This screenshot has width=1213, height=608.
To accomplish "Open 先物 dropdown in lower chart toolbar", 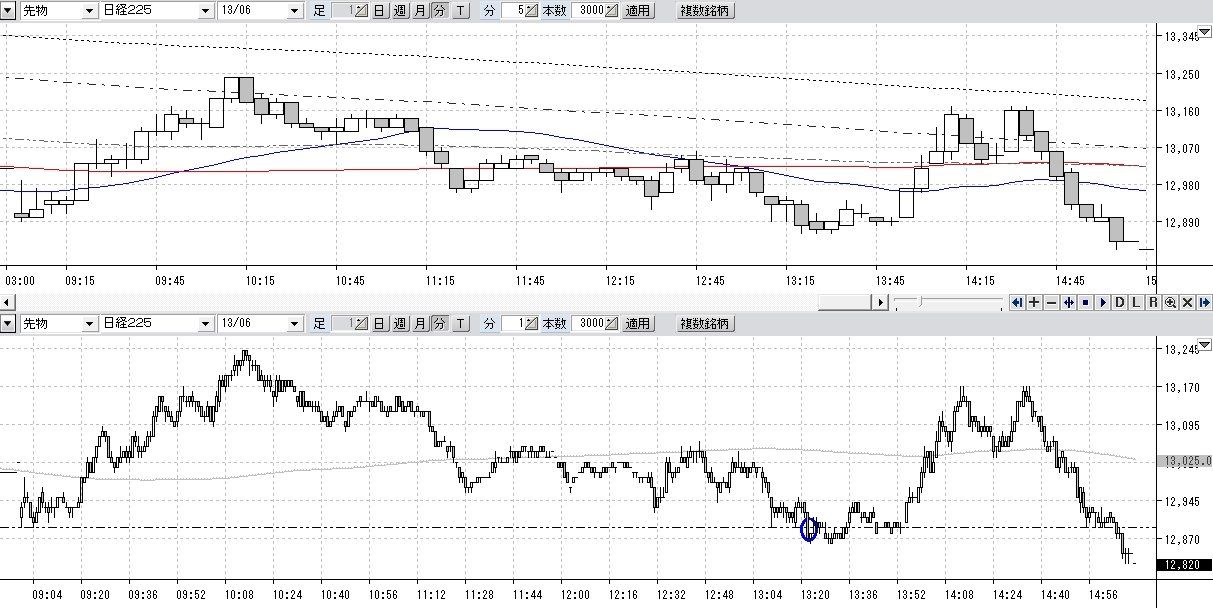I will coord(91,324).
